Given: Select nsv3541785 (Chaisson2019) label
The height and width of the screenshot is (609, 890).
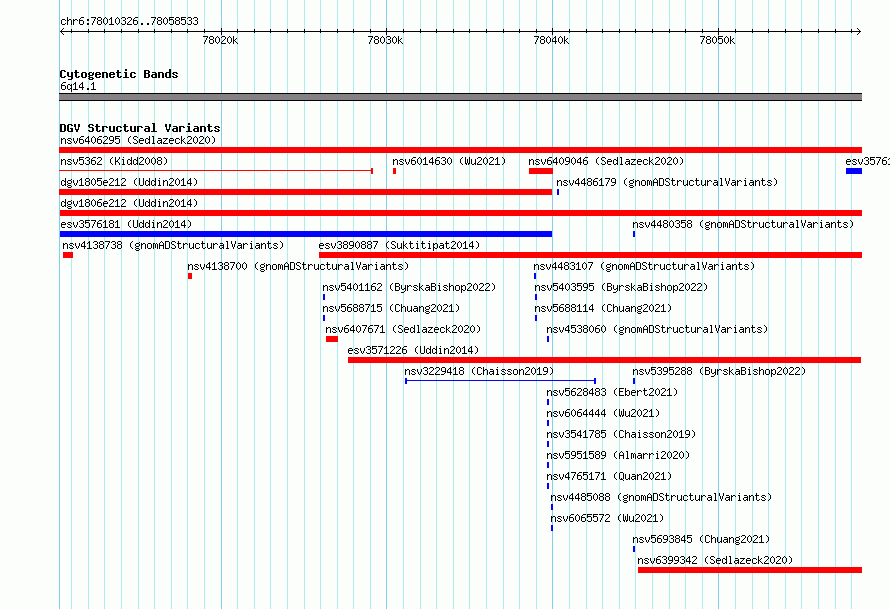Looking at the screenshot, I should pos(621,434).
